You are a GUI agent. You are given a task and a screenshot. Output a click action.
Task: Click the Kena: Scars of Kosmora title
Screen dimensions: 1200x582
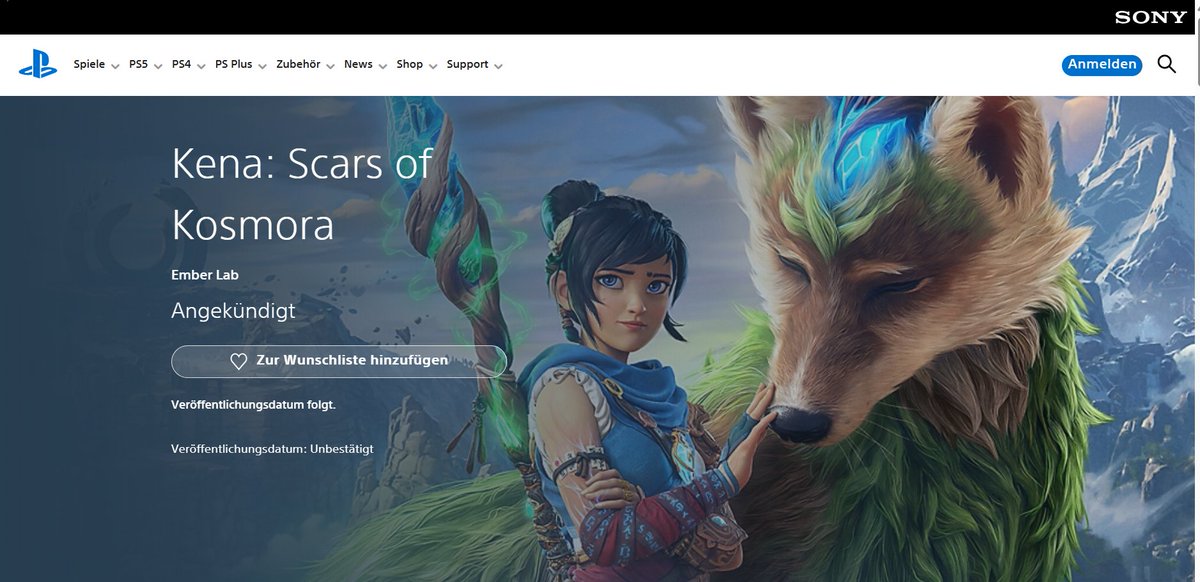pos(302,194)
